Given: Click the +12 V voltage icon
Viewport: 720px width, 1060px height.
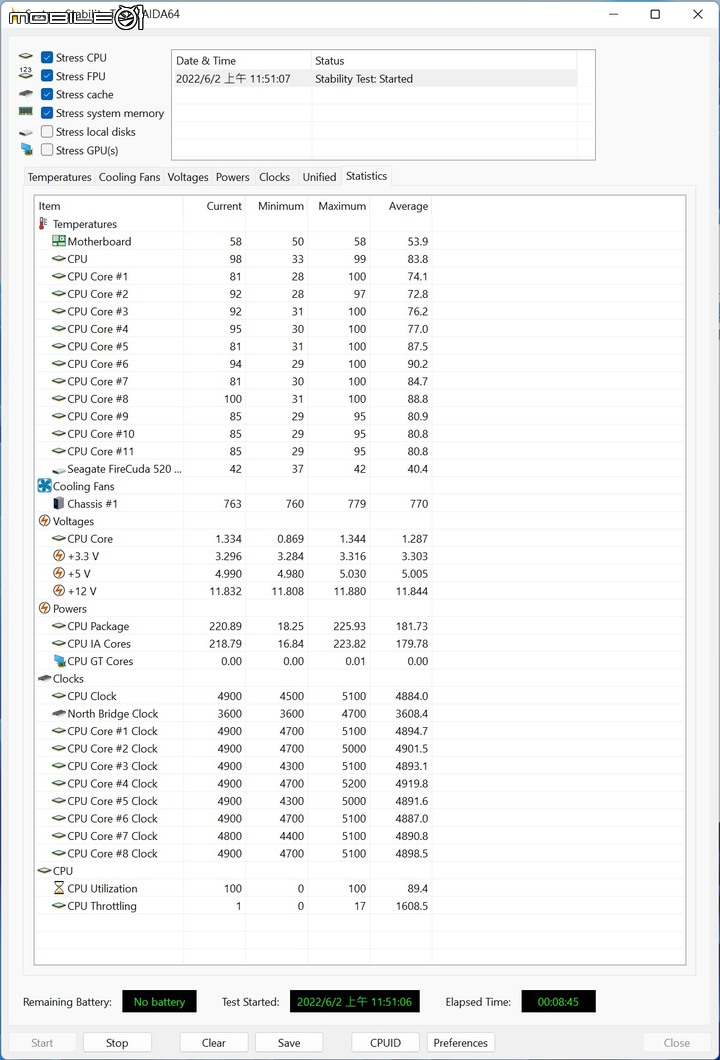Looking at the screenshot, I should pyautogui.click(x=59, y=591).
